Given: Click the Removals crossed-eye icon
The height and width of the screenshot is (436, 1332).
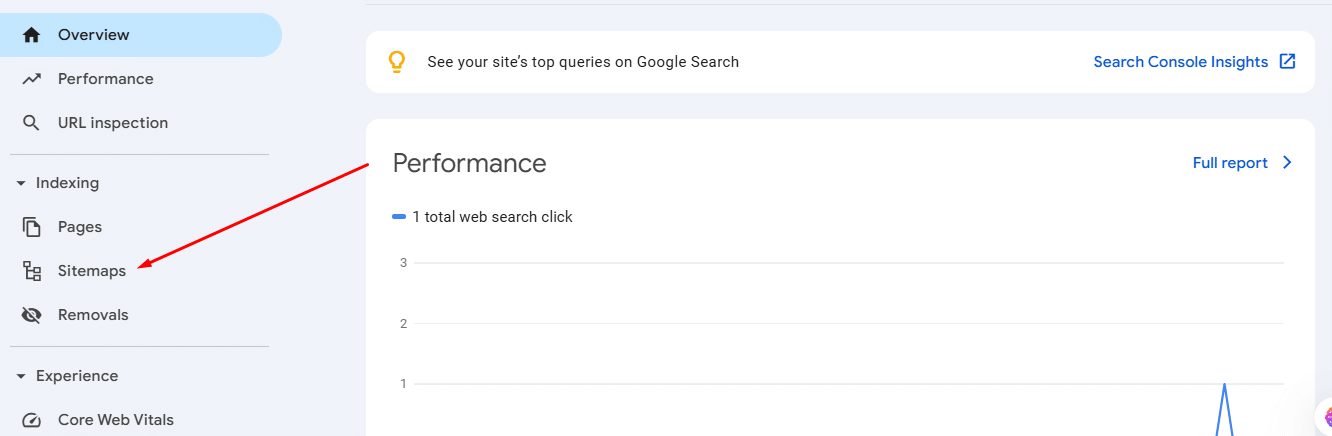Looking at the screenshot, I should 32,315.
